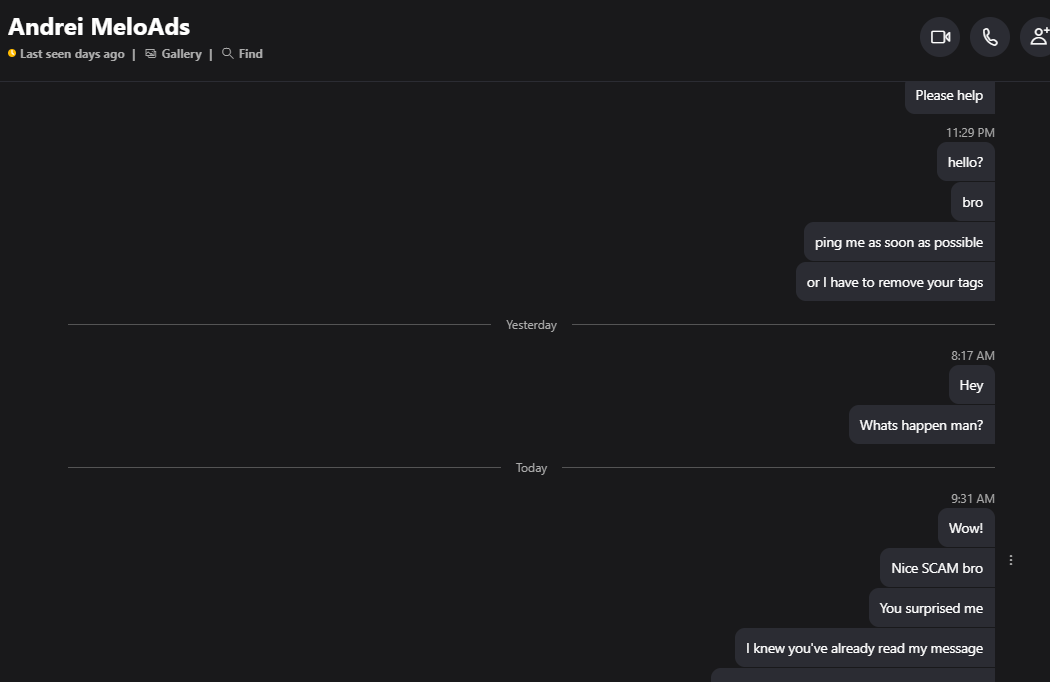The height and width of the screenshot is (682, 1050).
Task: Add people to the conversation
Action: point(1038,37)
